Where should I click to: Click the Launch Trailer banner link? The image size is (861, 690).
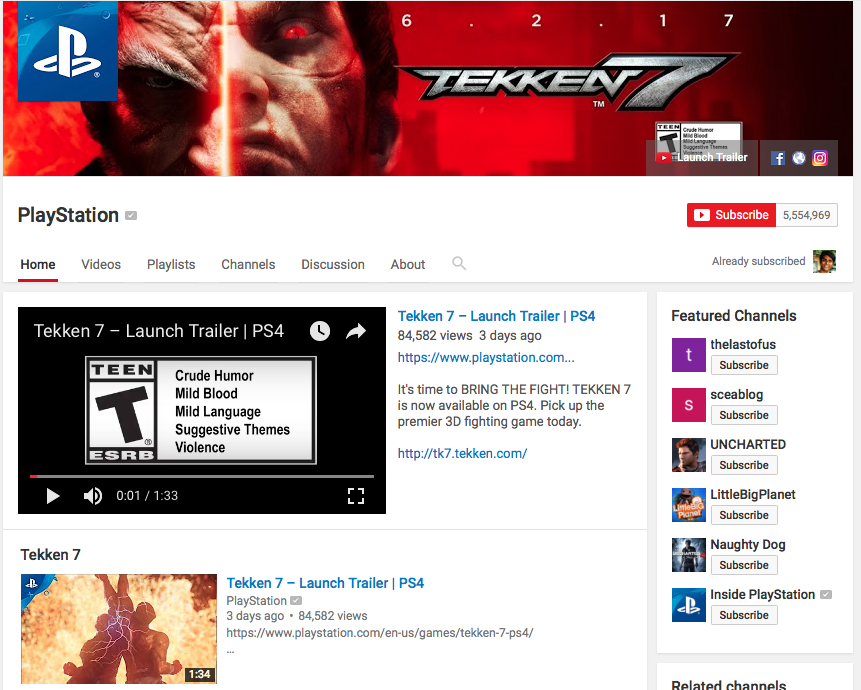(x=702, y=158)
